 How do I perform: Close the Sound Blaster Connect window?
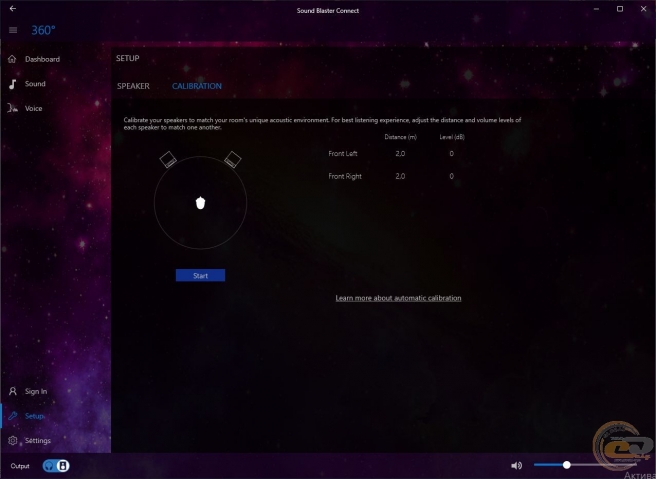(643, 9)
